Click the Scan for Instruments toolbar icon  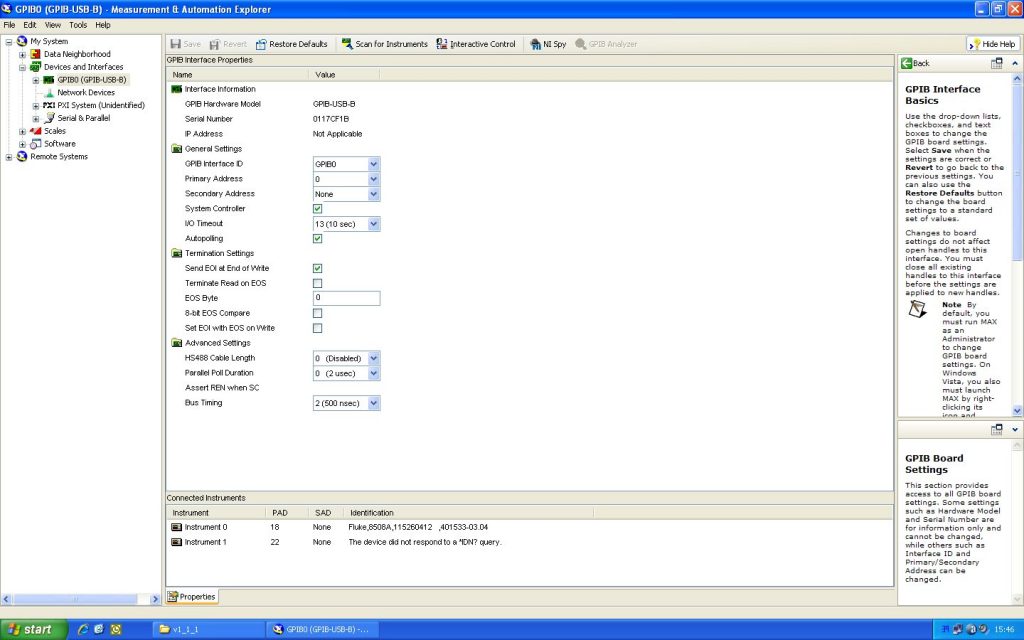347,44
